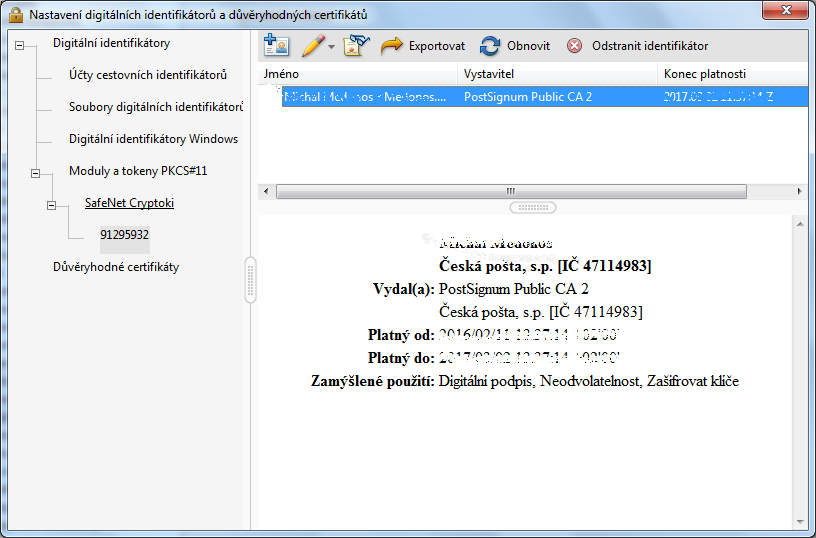Sort by the Vystavitel column header

click(x=557, y=74)
